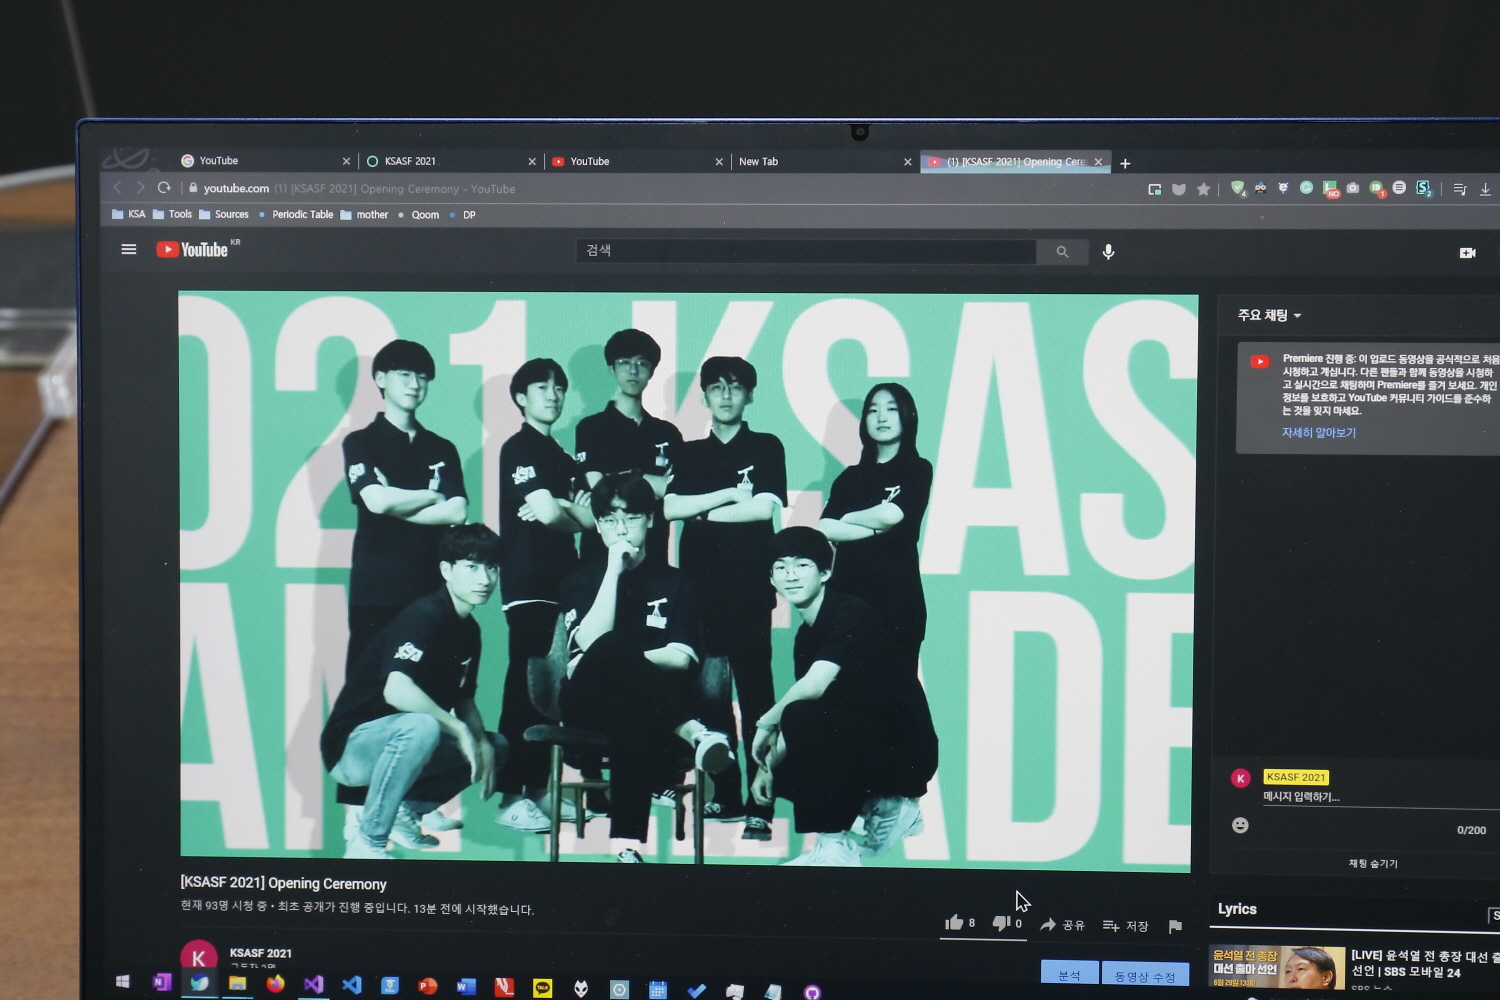
Task: Click the address bar URL youtube.com
Action: (x=236, y=188)
